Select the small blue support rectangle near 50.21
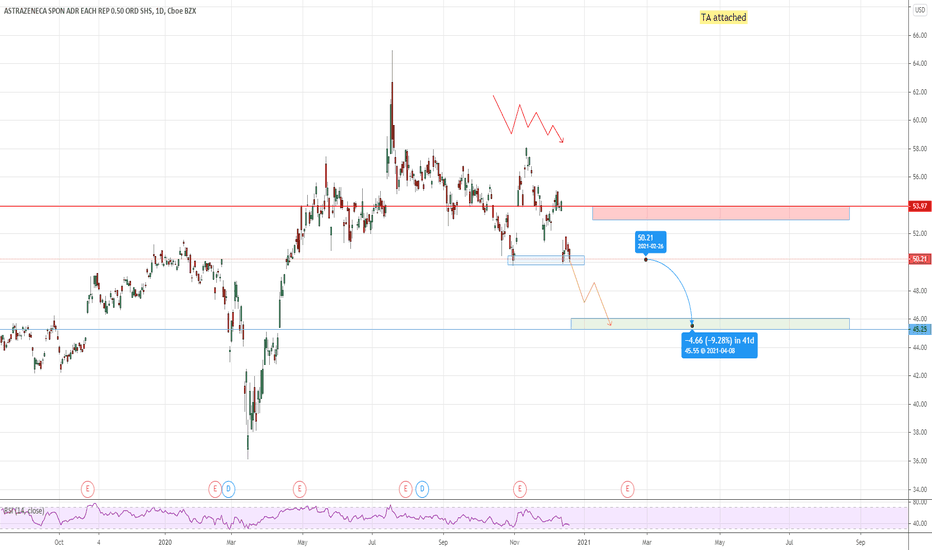 [x=546, y=260]
